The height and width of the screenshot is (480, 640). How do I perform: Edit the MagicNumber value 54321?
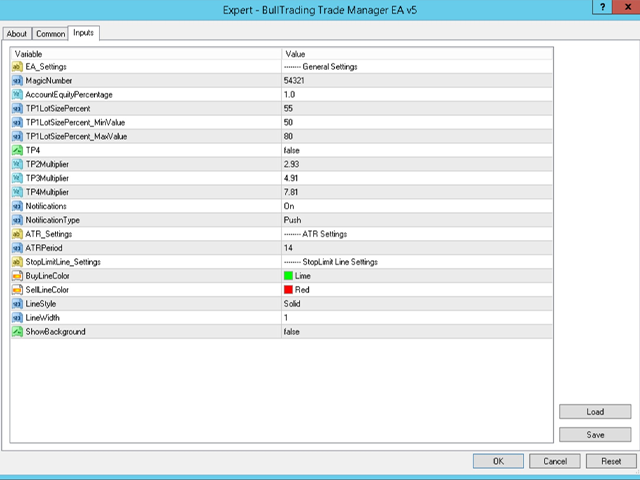pyautogui.click(x=417, y=80)
